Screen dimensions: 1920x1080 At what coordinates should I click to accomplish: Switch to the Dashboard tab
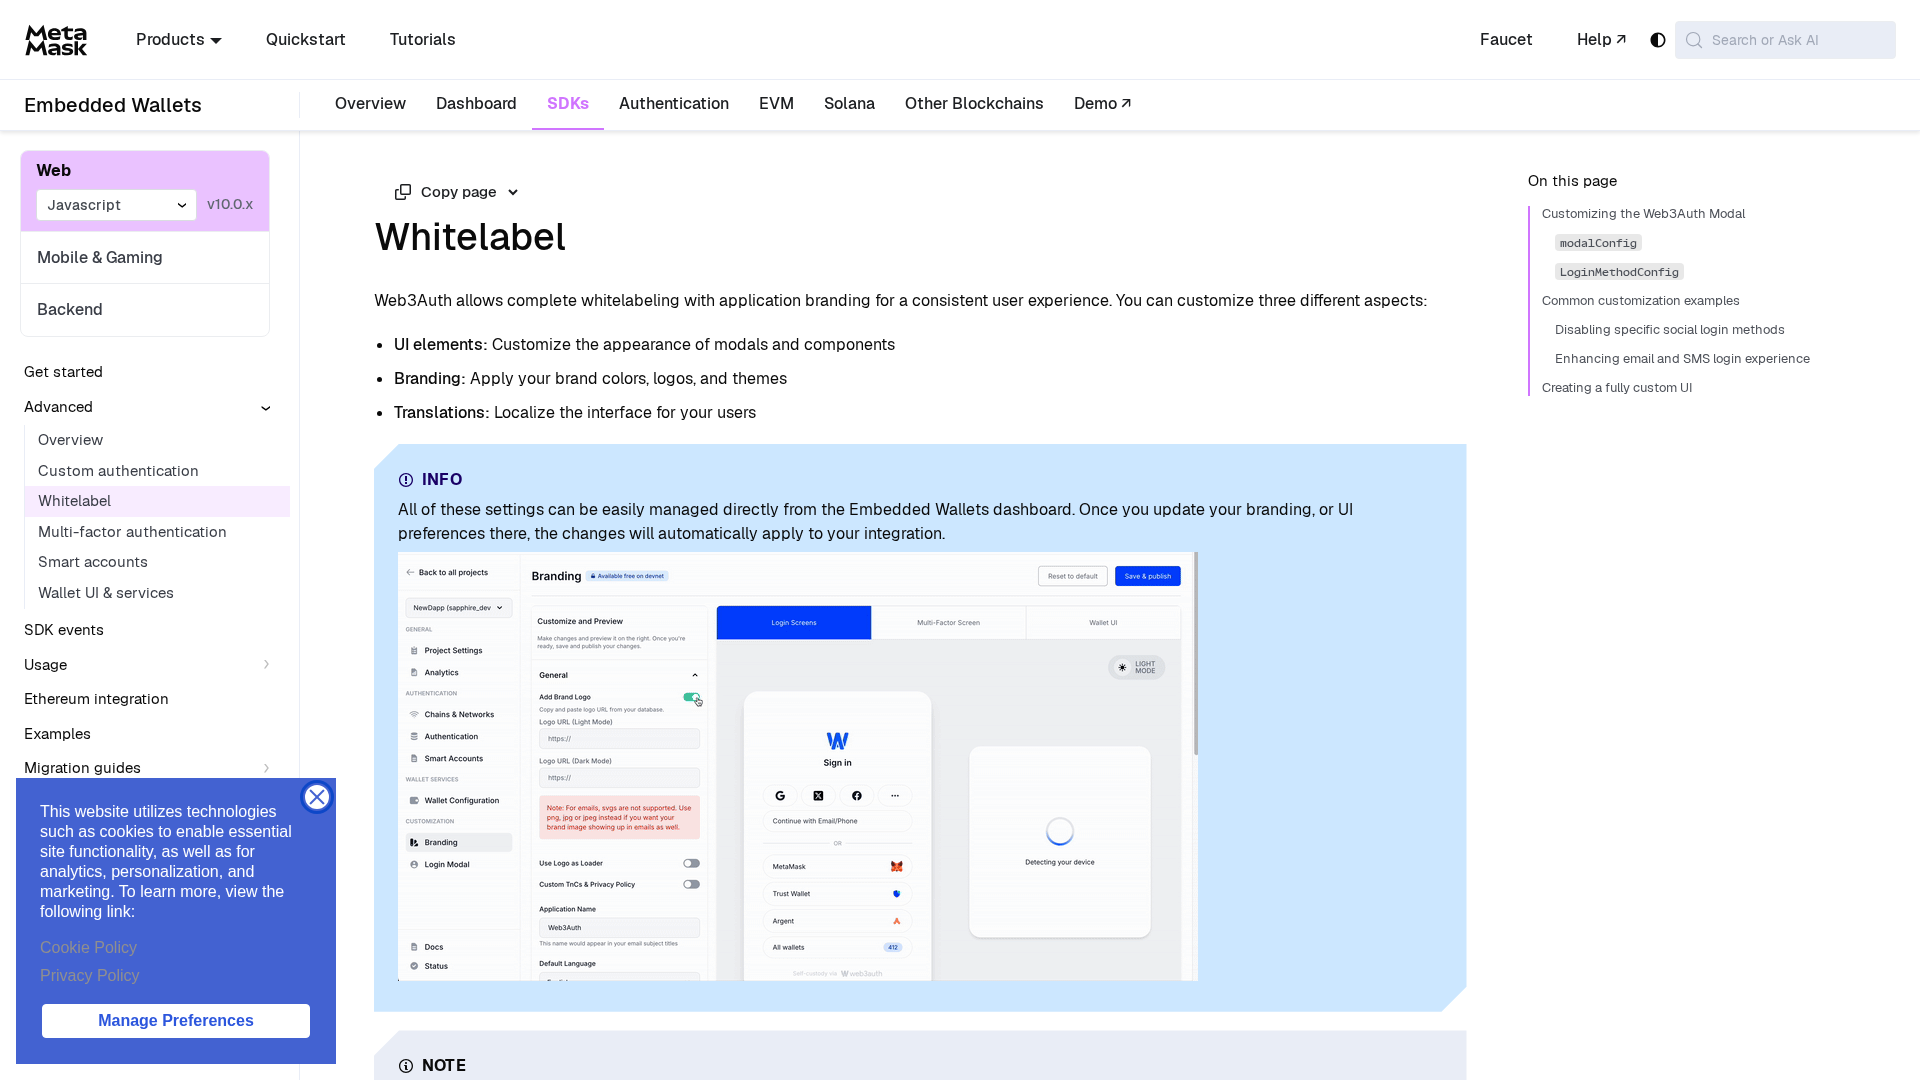[x=476, y=104]
